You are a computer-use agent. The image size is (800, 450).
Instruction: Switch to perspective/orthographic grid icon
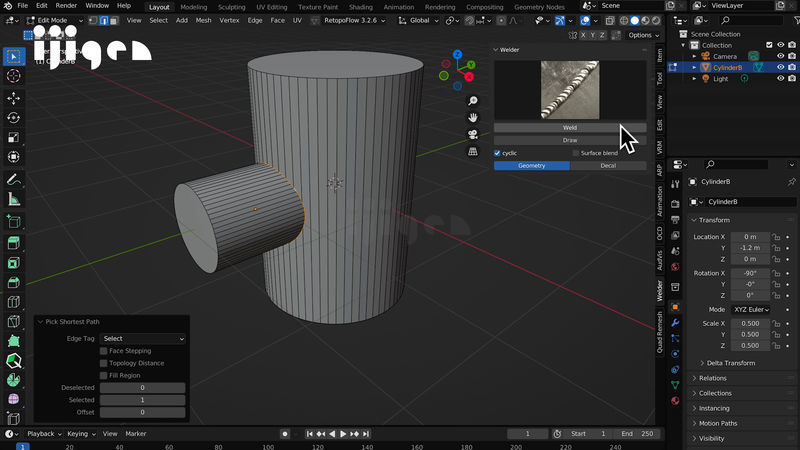pyautogui.click(x=472, y=152)
